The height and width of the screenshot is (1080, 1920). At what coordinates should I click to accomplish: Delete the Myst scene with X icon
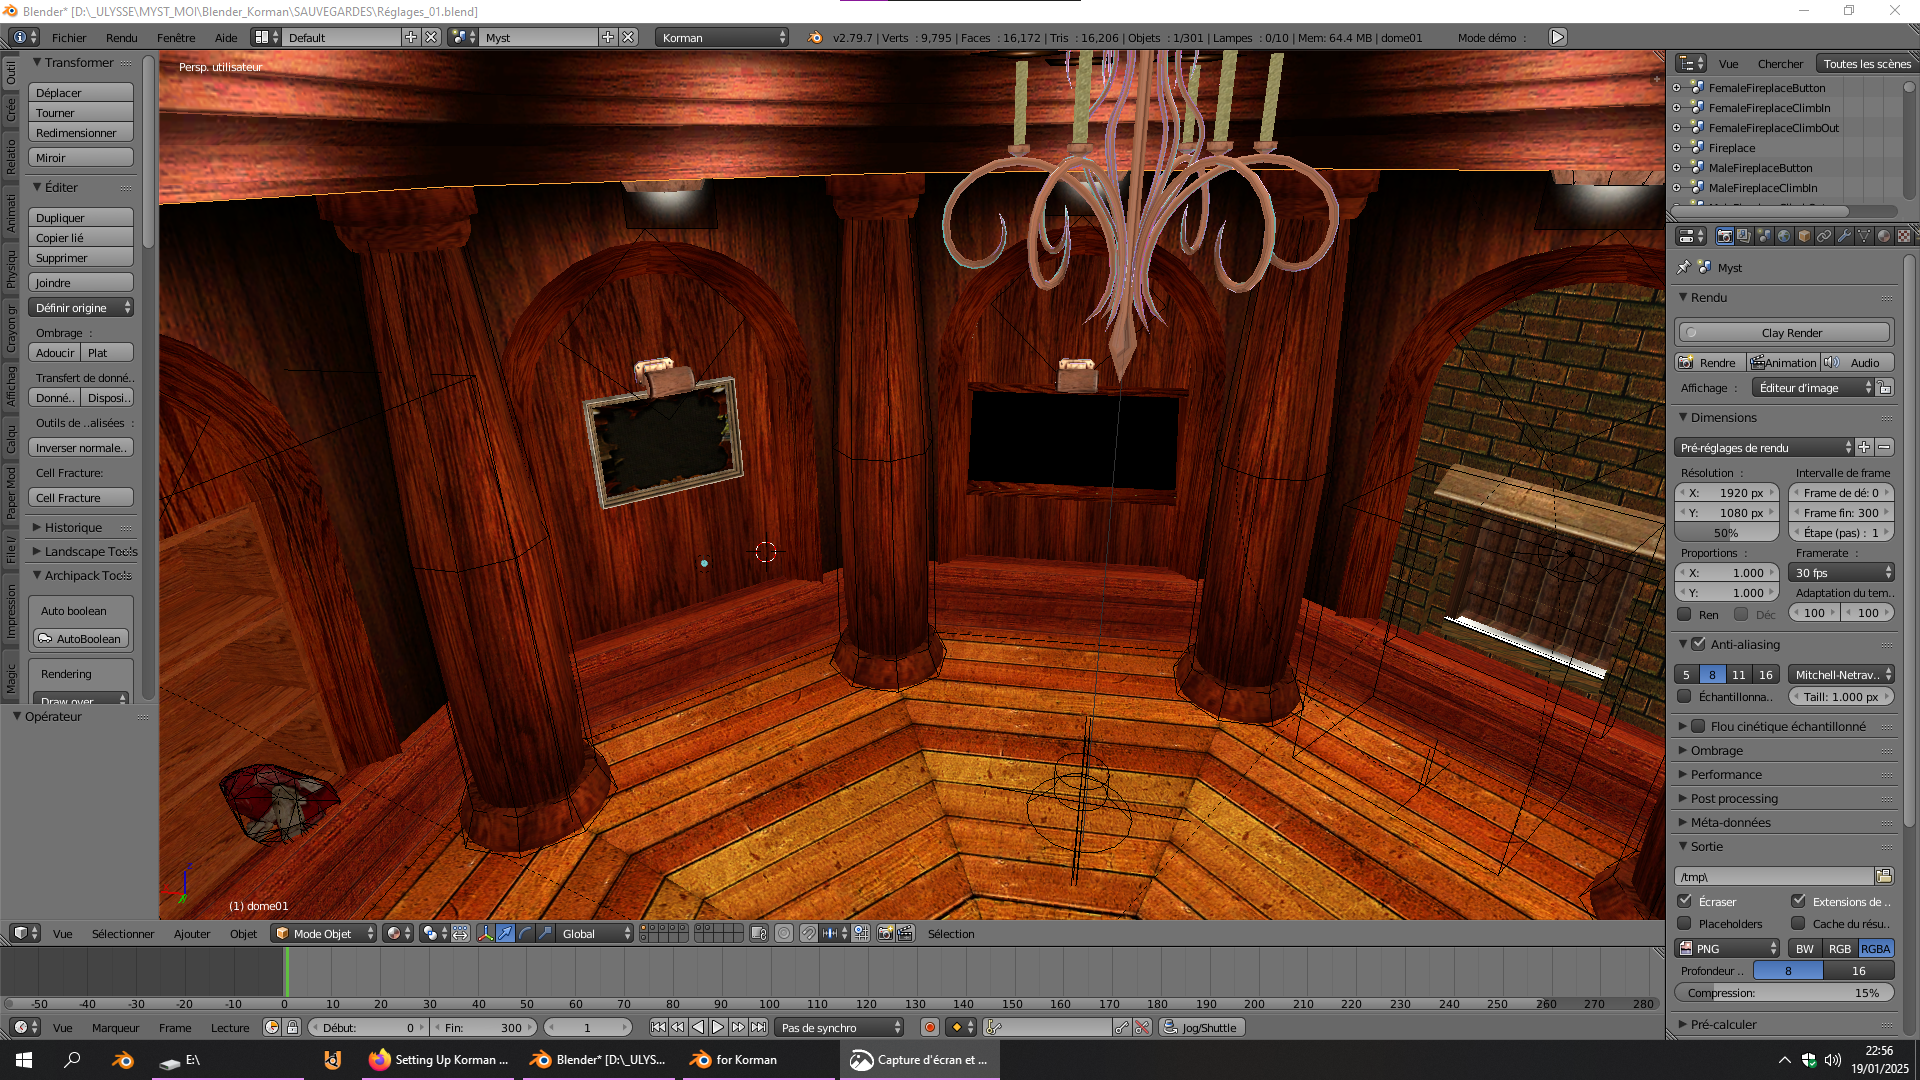click(628, 37)
